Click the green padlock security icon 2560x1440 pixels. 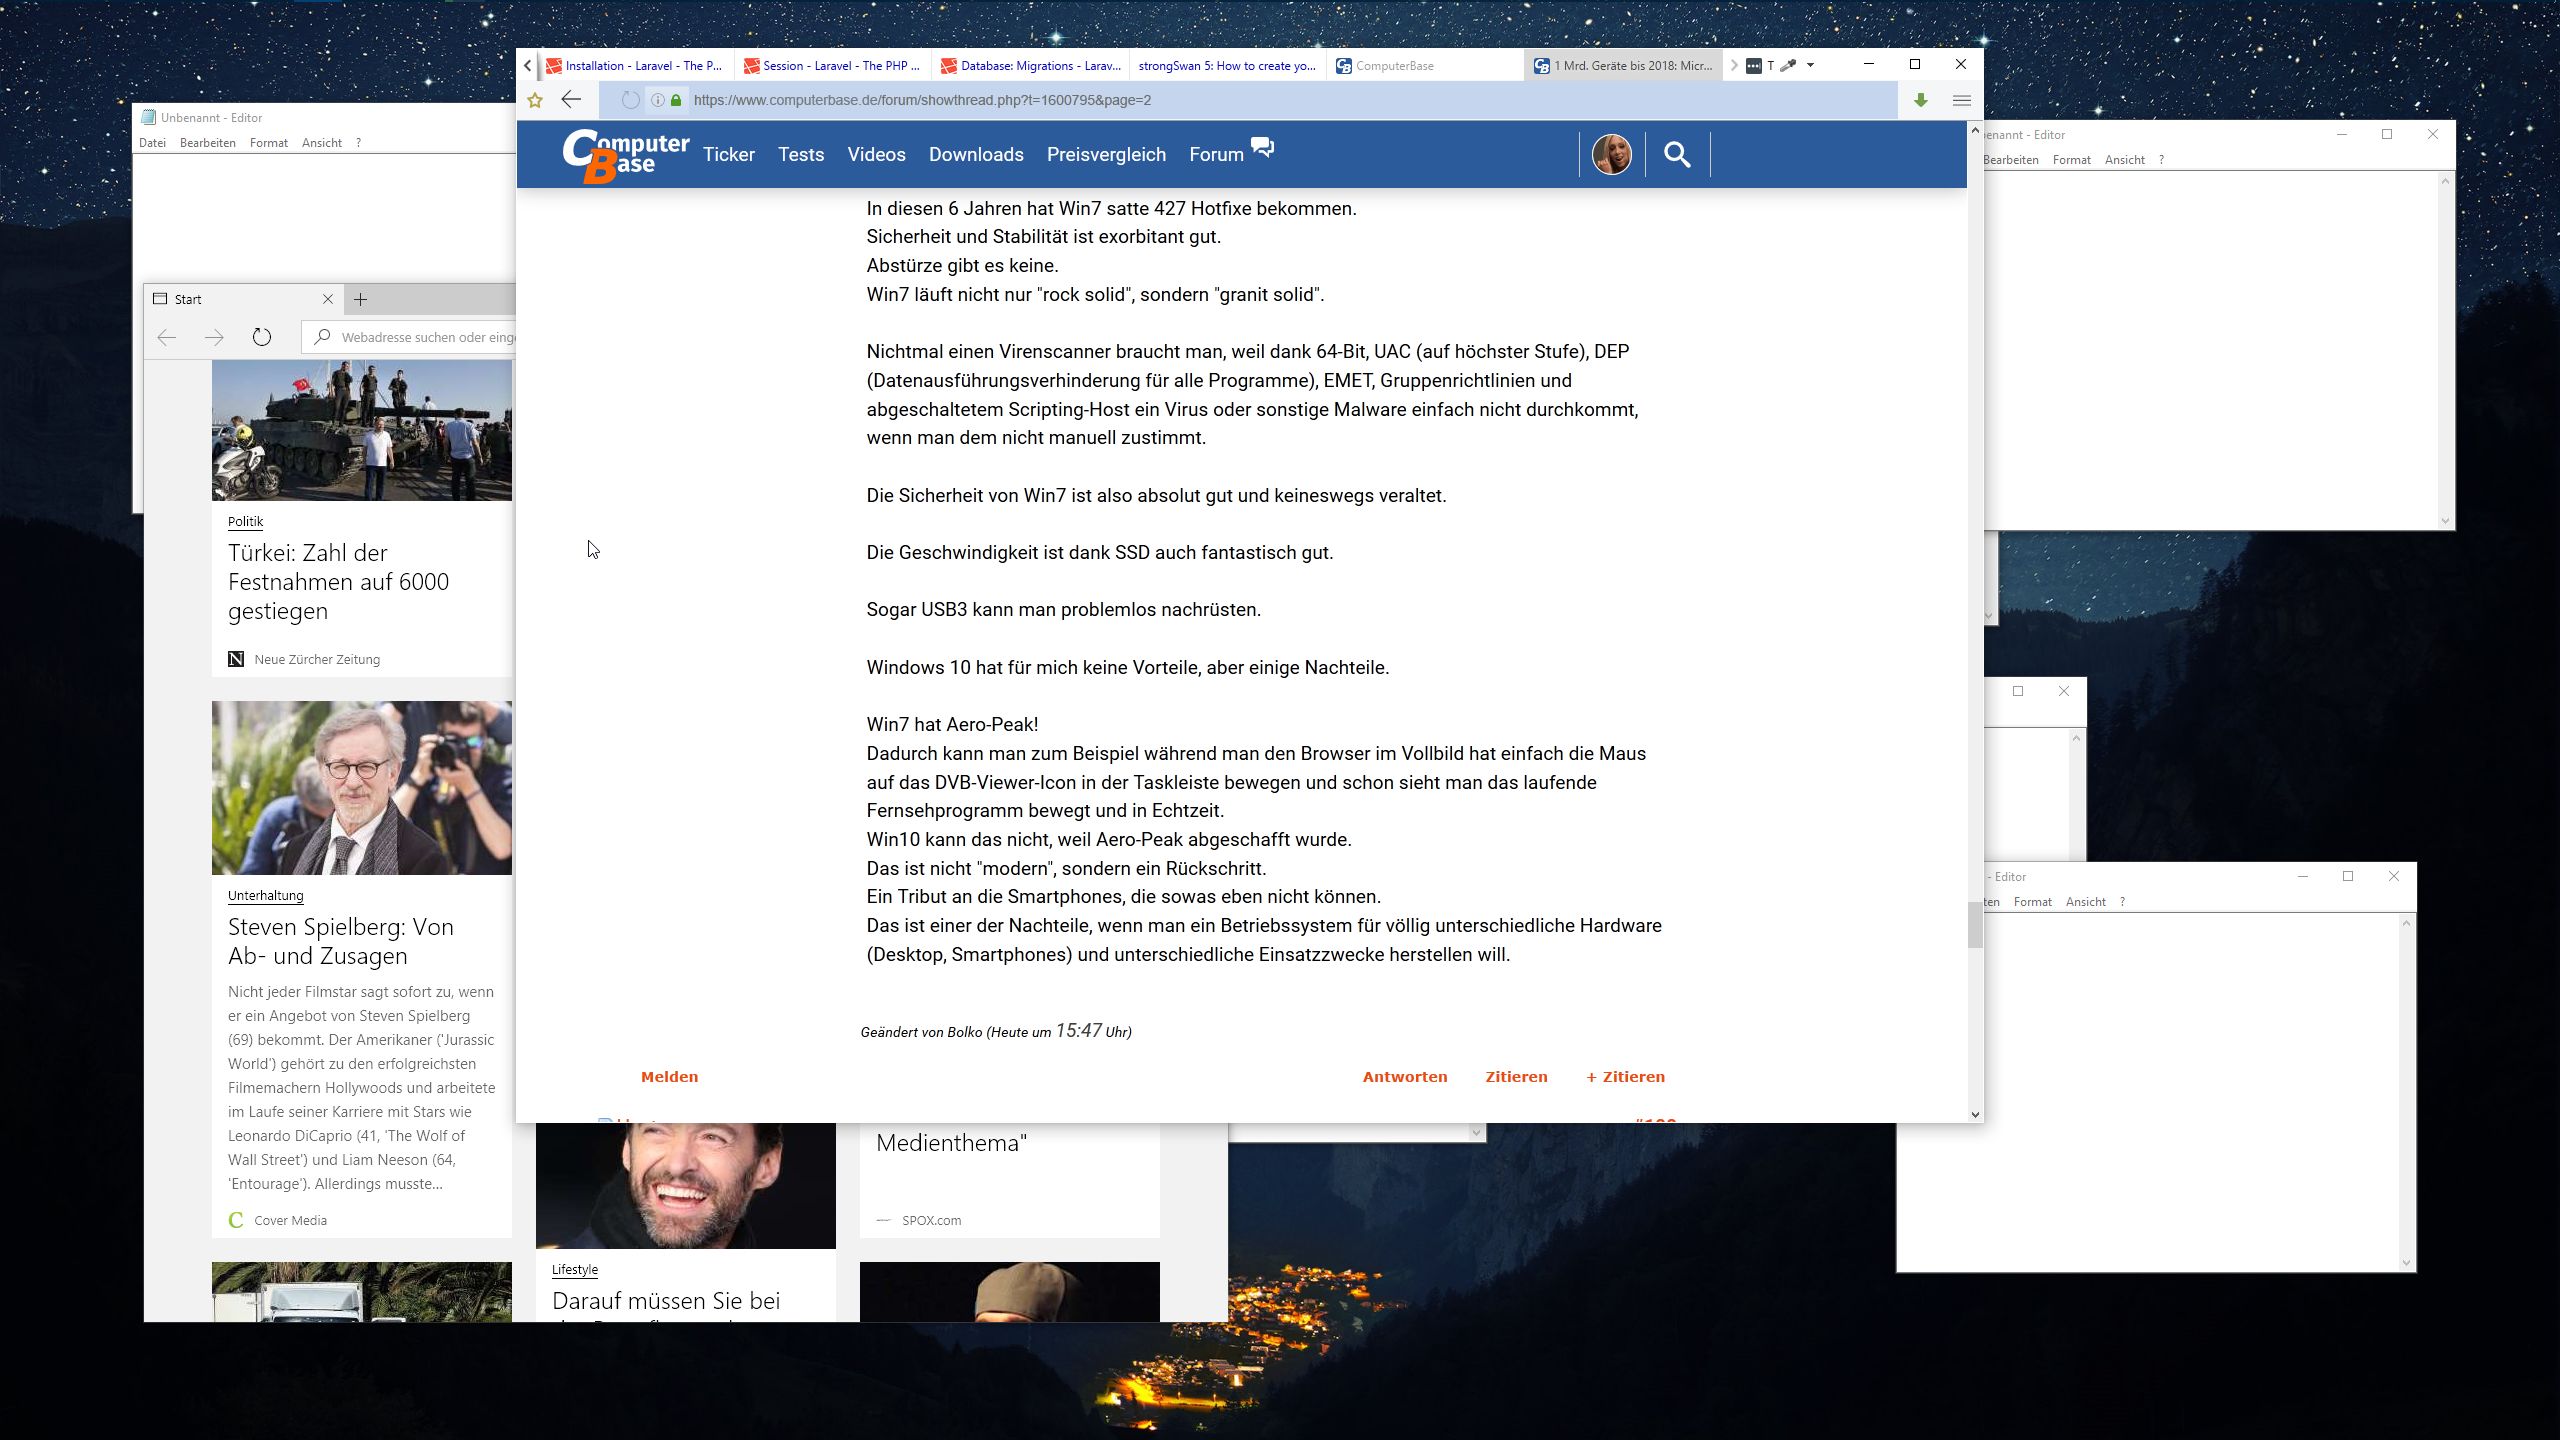[x=677, y=100]
